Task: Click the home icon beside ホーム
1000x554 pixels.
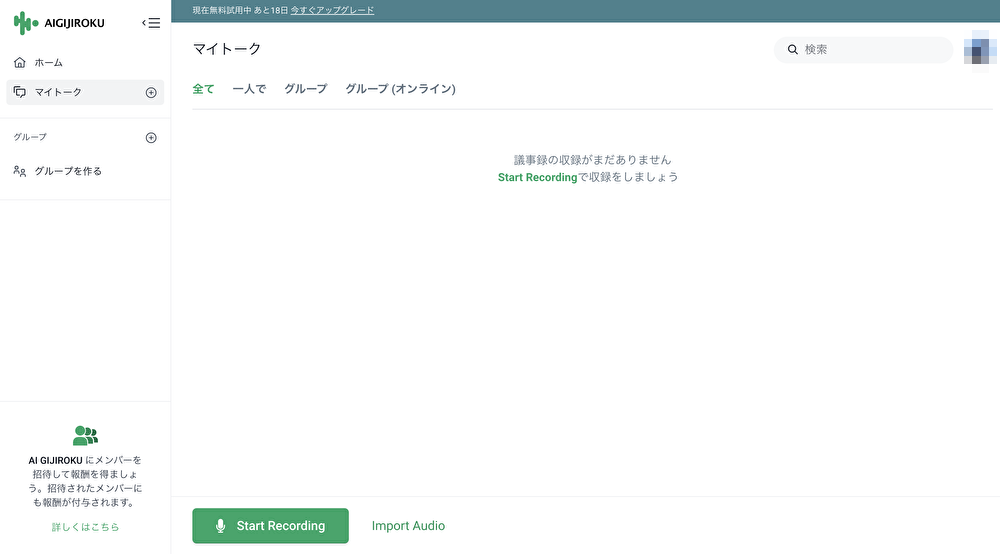Action: [x=20, y=62]
